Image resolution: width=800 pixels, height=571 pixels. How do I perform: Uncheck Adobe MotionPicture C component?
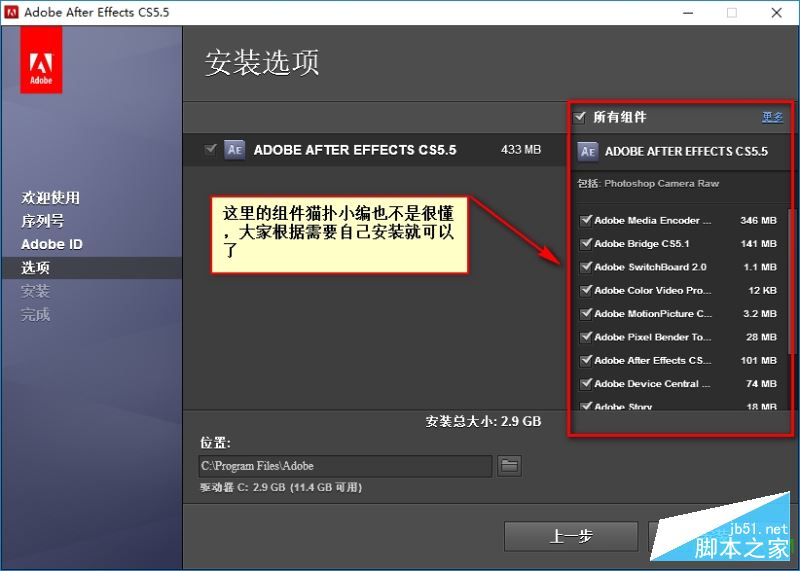click(586, 313)
